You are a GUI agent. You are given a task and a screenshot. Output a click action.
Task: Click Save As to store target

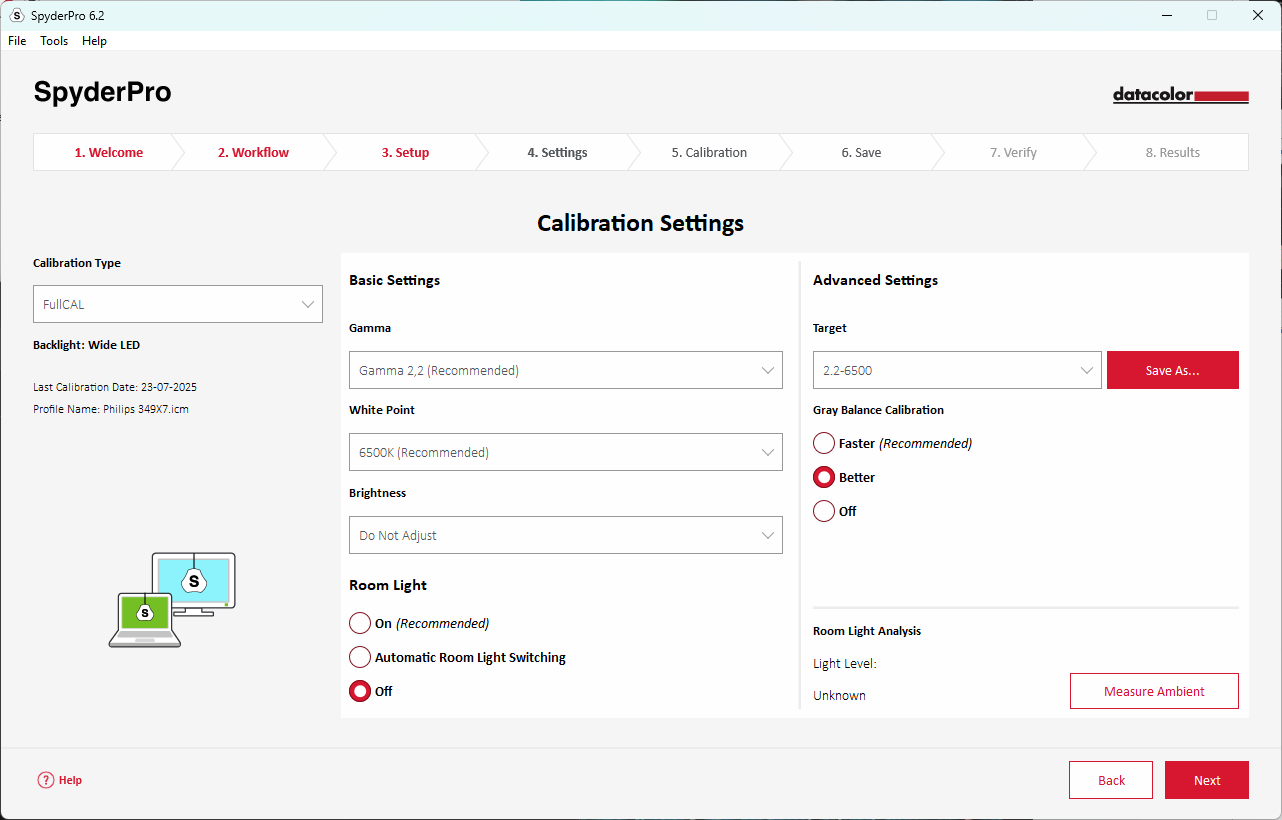(1172, 370)
